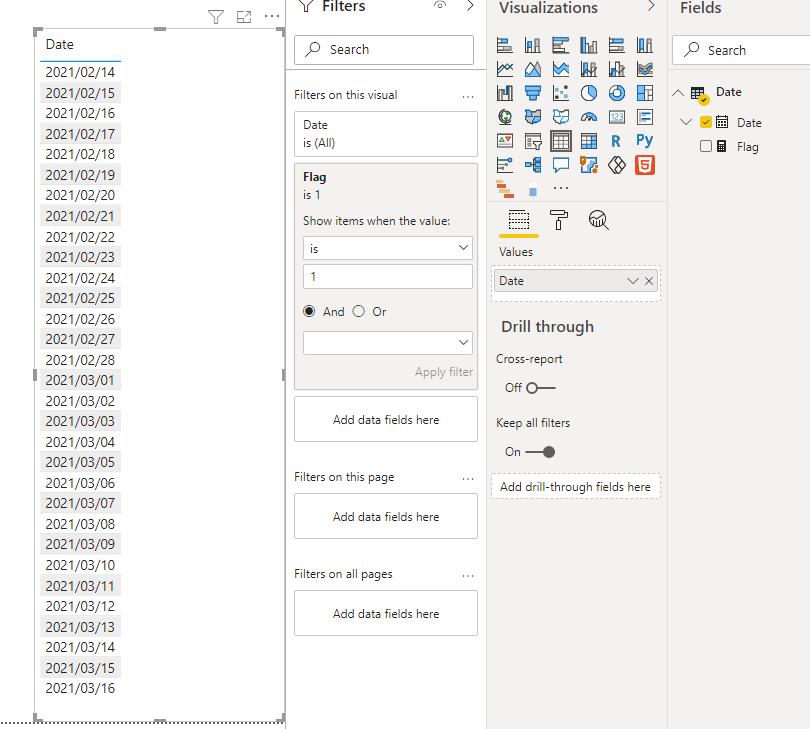This screenshot has width=810, height=729.
Task: Select the Table visual icon
Action: coord(560,141)
